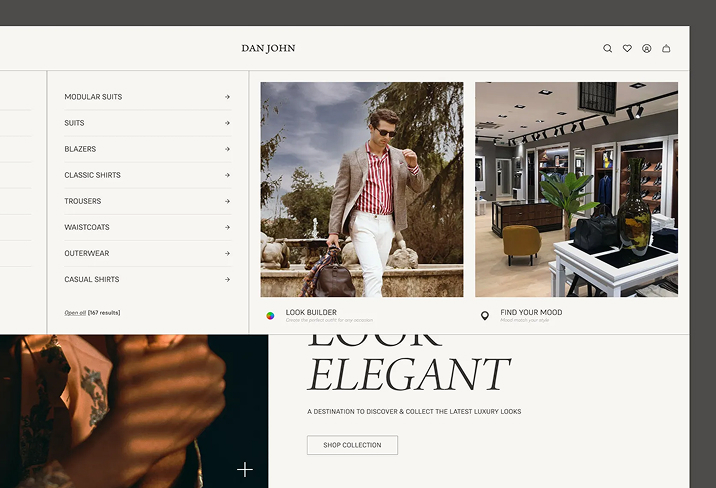Expand the Casual Shirts arrow
This screenshot has height=488, width=716.
coord(227,279)
